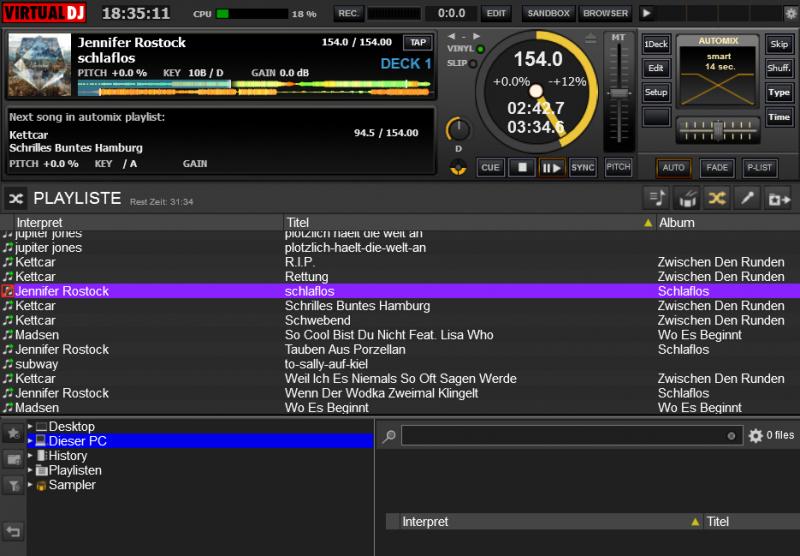Click the D effect knob
Screen dimensions: 800x556
point(458,130)
